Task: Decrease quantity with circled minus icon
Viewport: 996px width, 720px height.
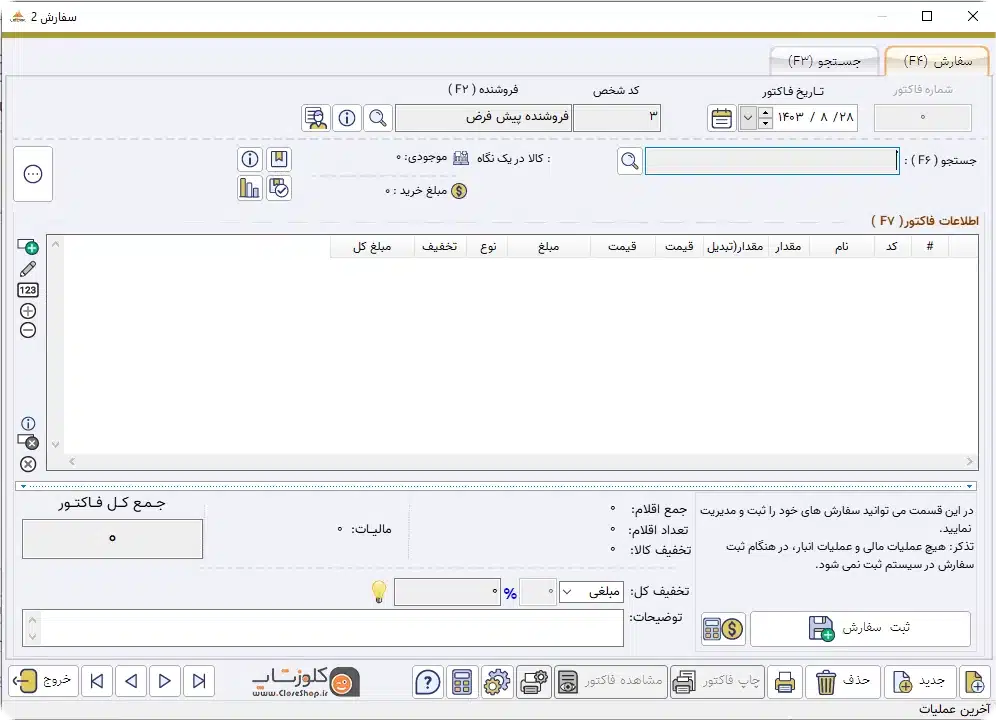Action: tap(28, 330)
